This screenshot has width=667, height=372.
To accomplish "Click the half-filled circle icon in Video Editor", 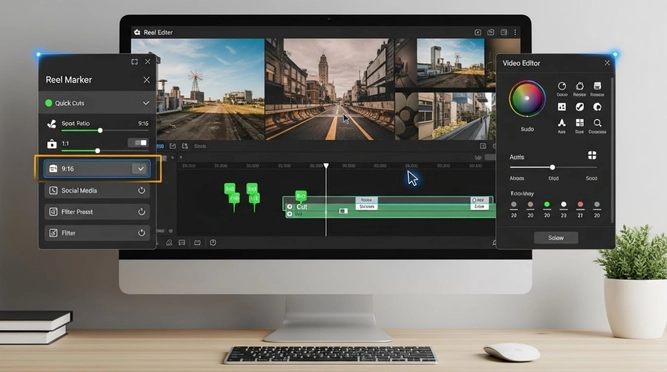I will [597, 107].
